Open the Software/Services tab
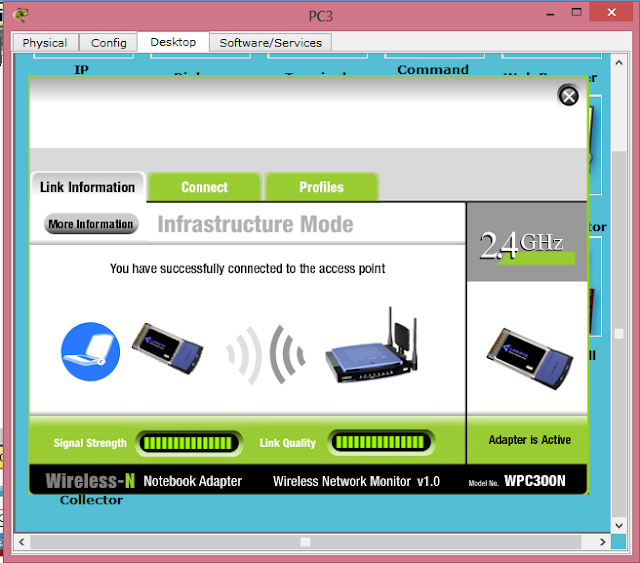Viewport: 640px width, 563px height. (x=270, y=43)
